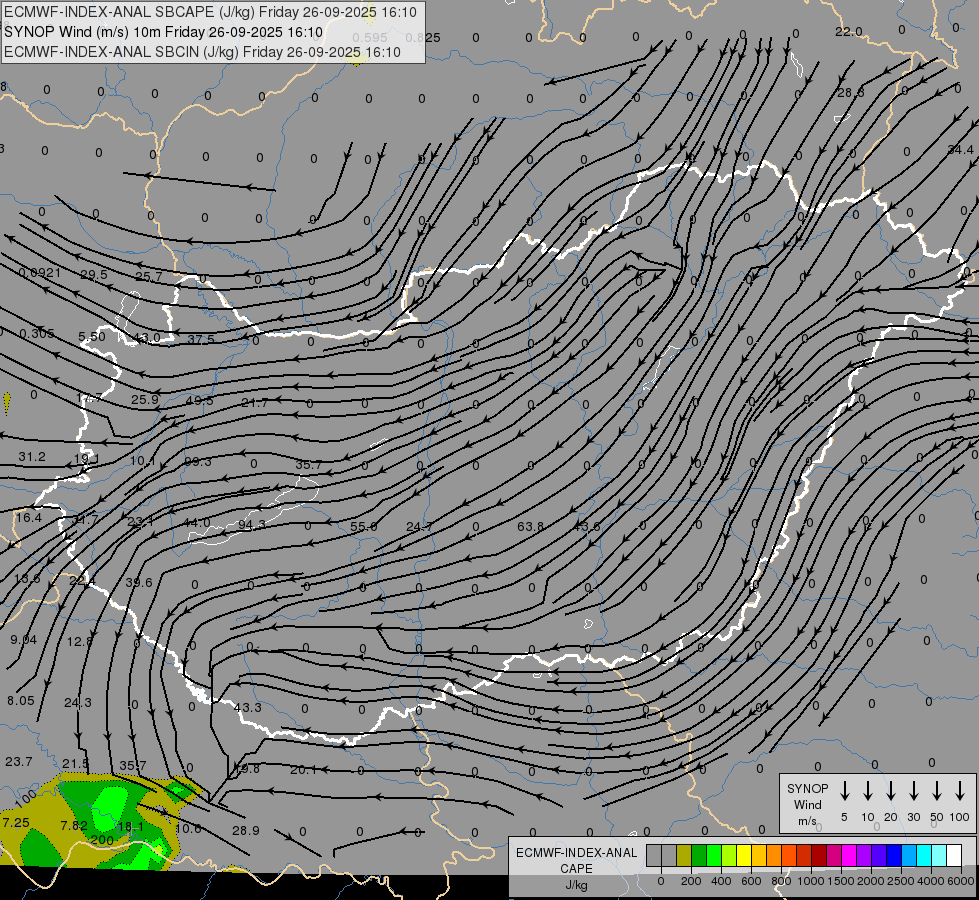The width and height of the screenshot is (979, 900).
Task: Click the 0.595 value near the header
Action: coord(370,37)
